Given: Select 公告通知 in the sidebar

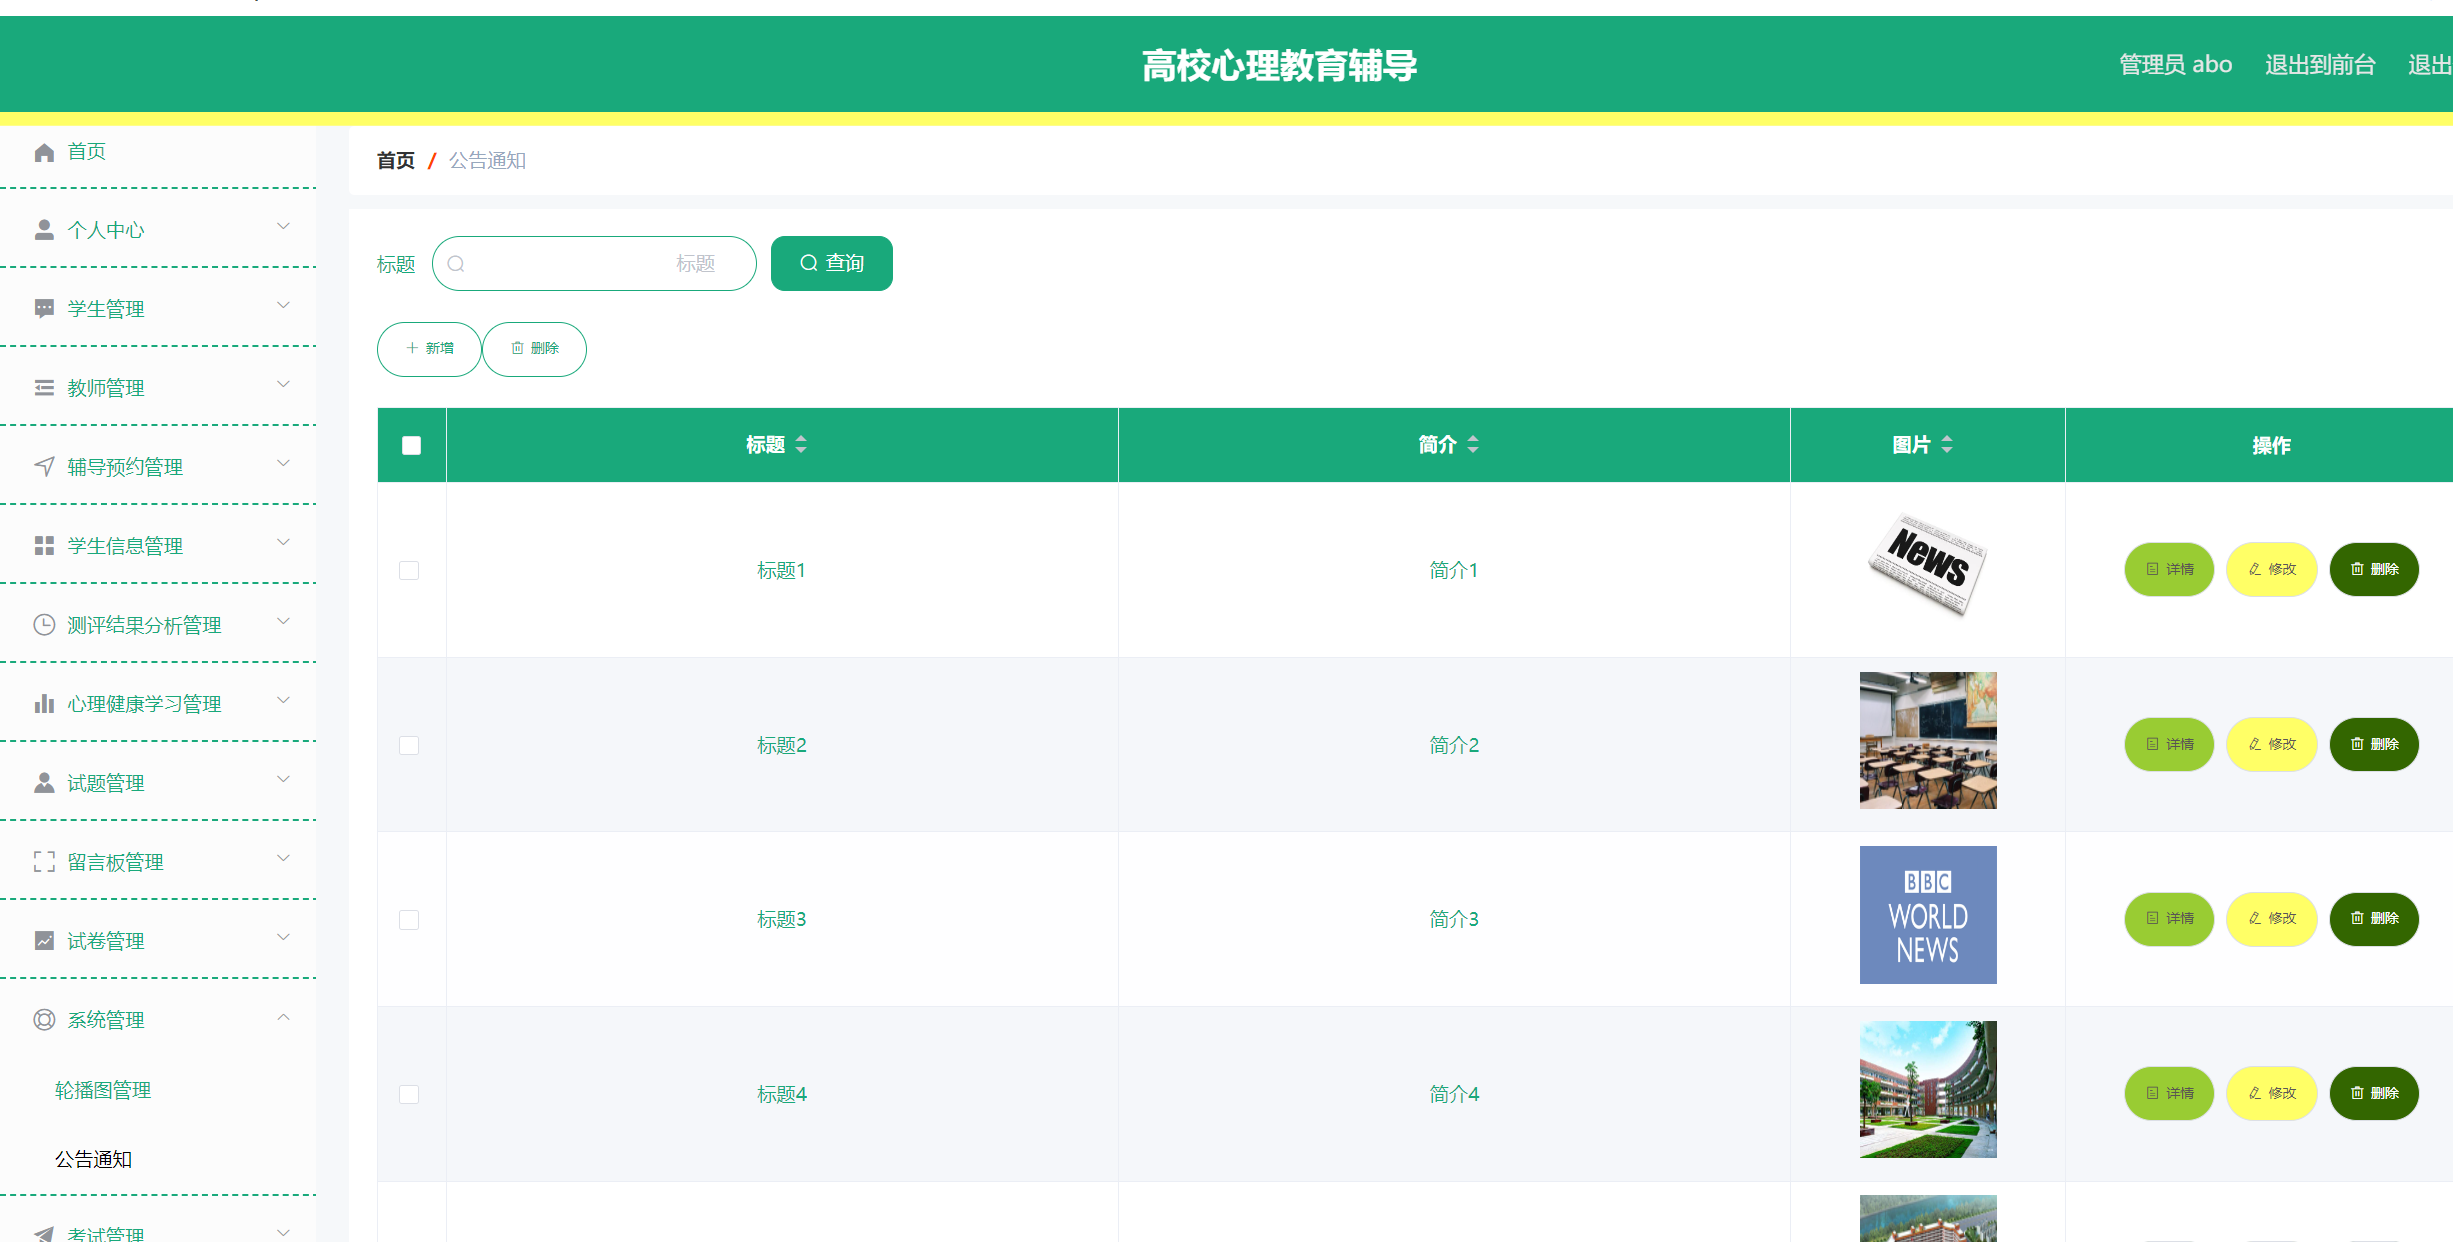Looking at the screenshot, I should pyautogui.click(x=93, y=1159).
